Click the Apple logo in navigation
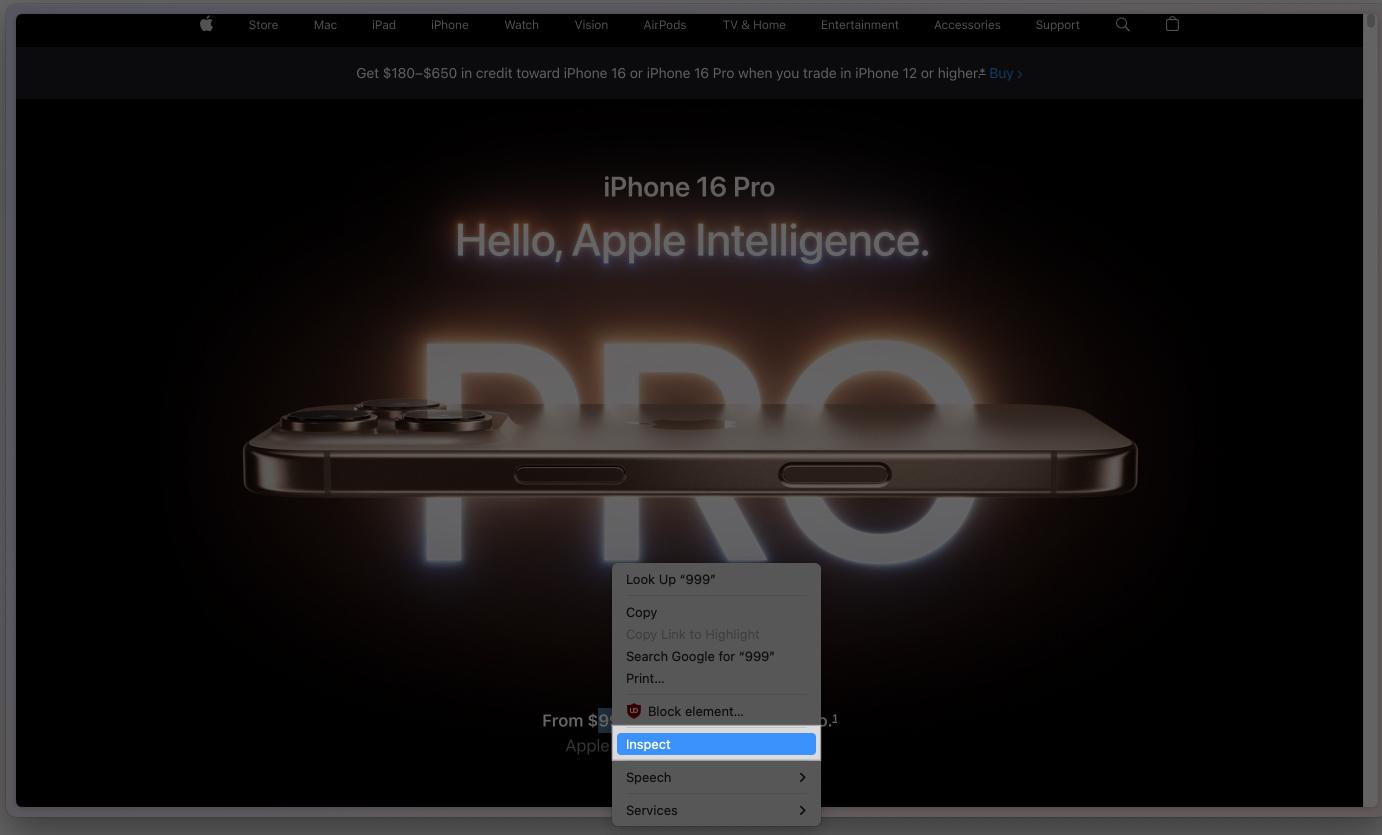The height and width of the screenshot is (835, 1382). tap(206, 24)
